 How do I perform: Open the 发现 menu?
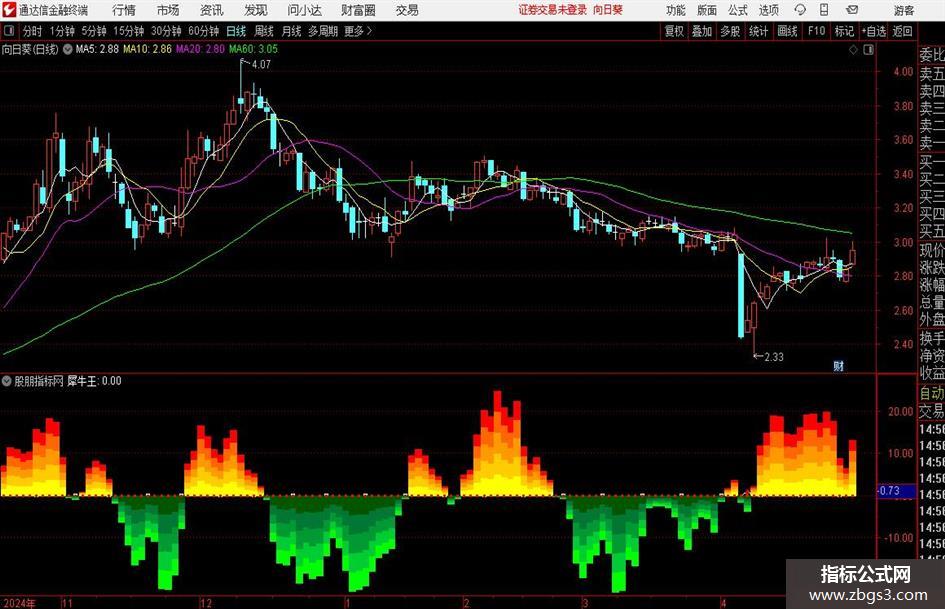[256, 10]
